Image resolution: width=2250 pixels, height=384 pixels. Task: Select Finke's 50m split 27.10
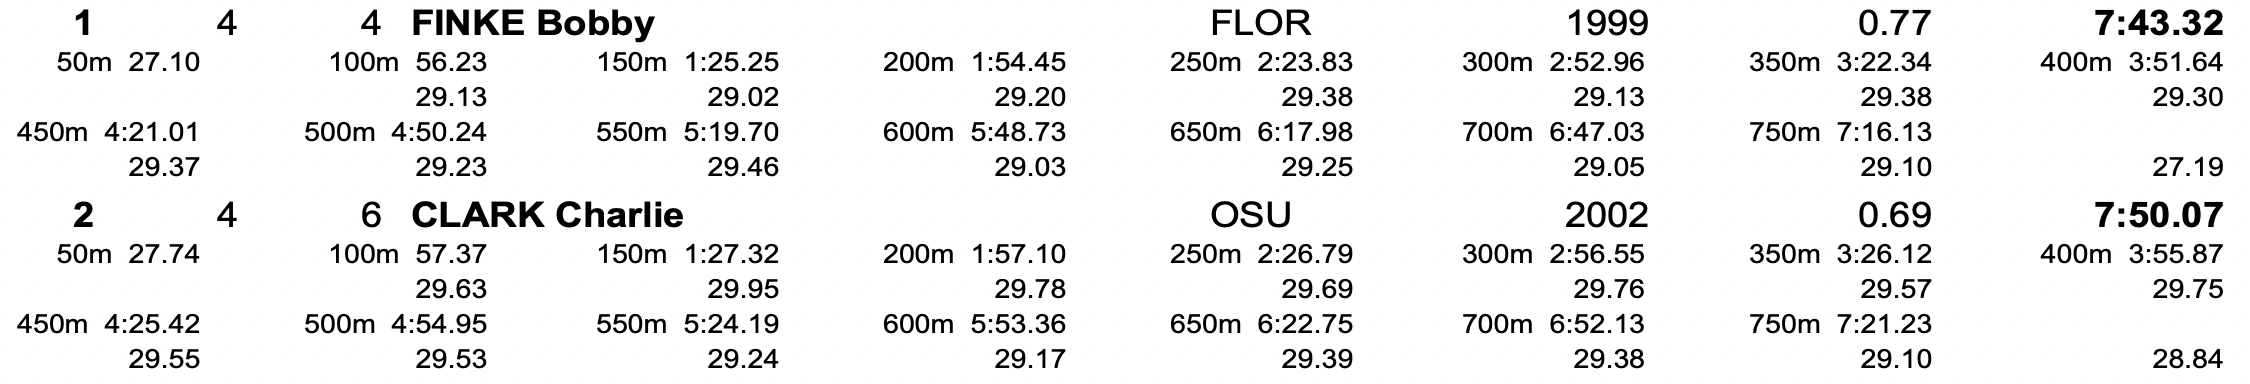click(x=164, y=62)
